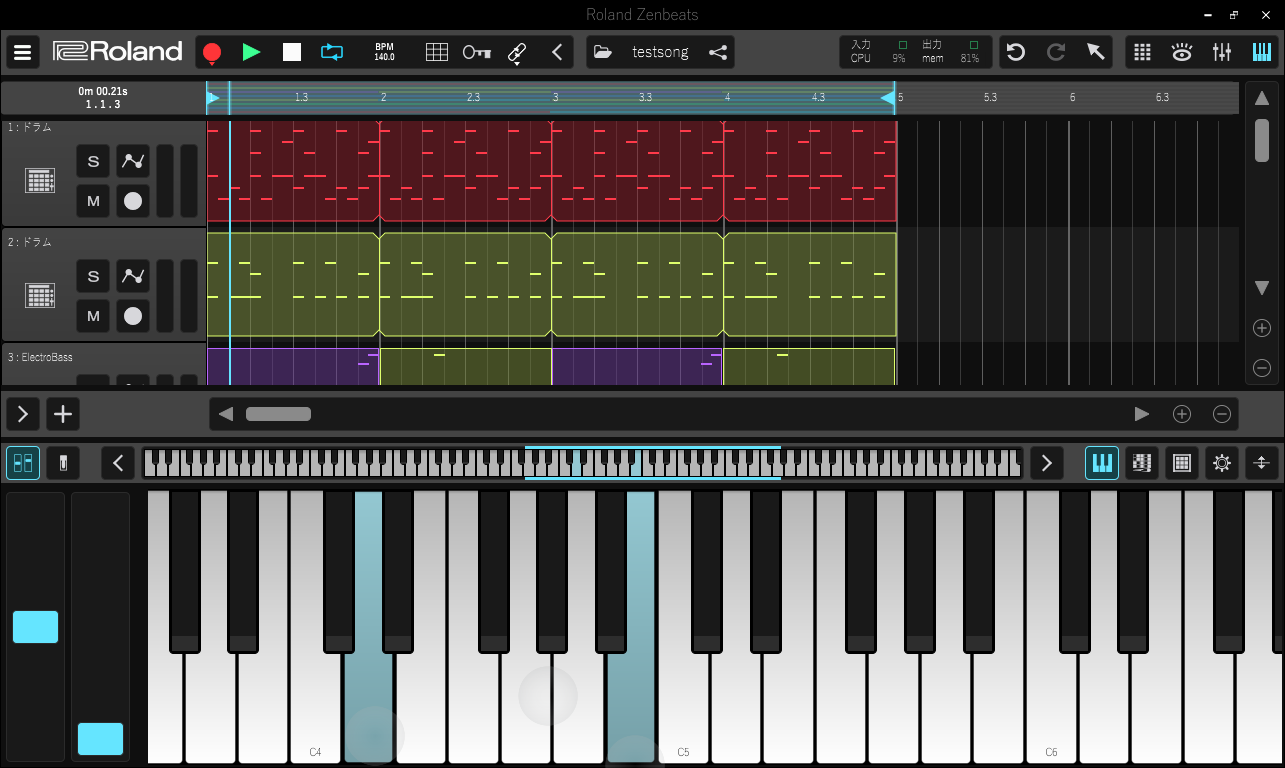Expand the track panel with the right chevron

23,414
